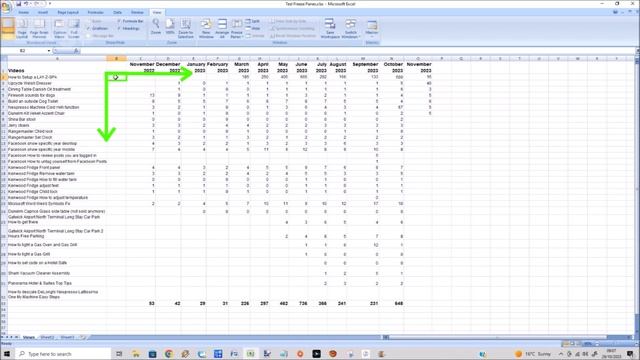Click the Name Box showing B2
640x360 pixels.
[24, 51]
